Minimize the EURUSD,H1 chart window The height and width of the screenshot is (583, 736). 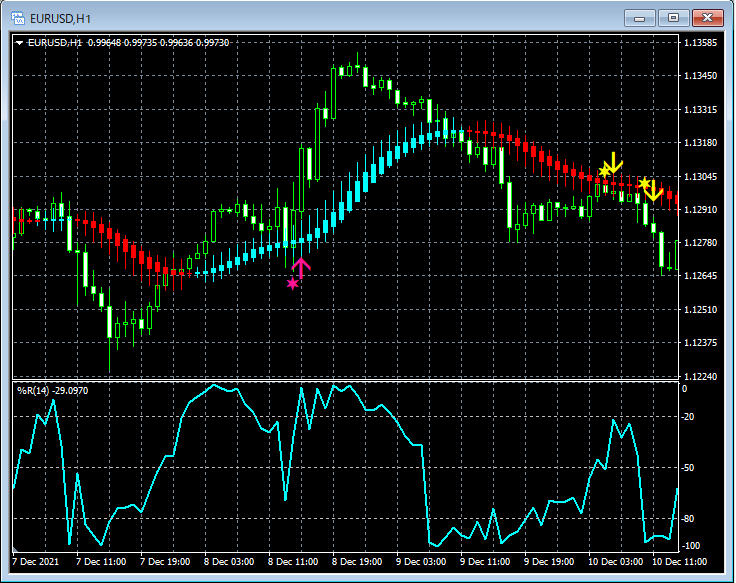[x=639, y=18]
